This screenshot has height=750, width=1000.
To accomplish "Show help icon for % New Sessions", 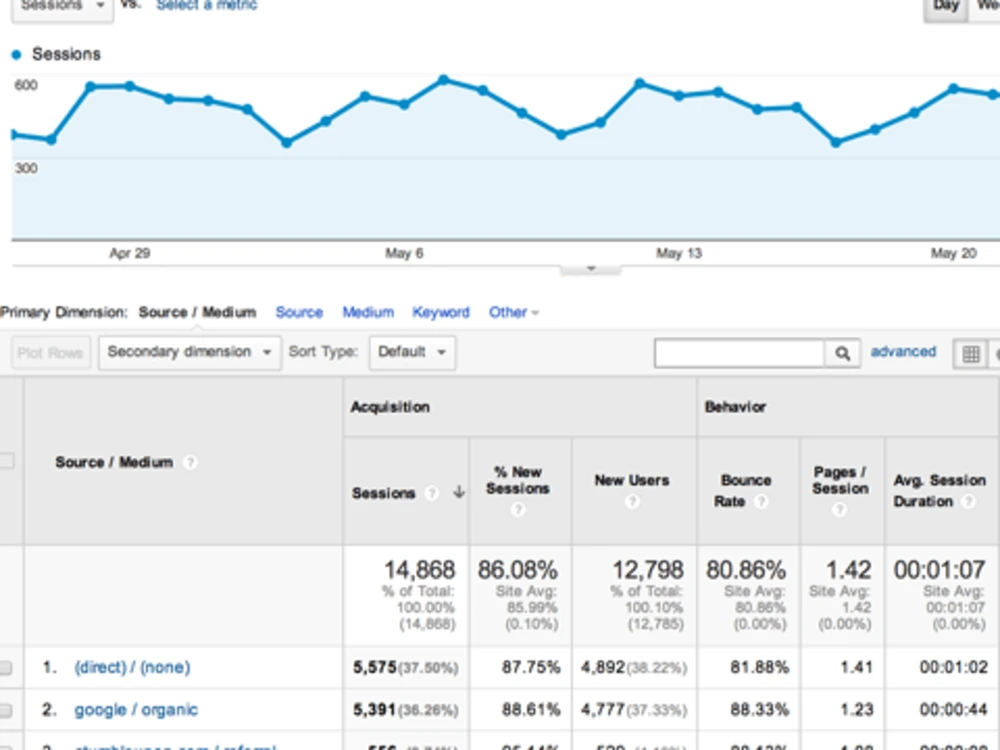I will pos(518,510).
